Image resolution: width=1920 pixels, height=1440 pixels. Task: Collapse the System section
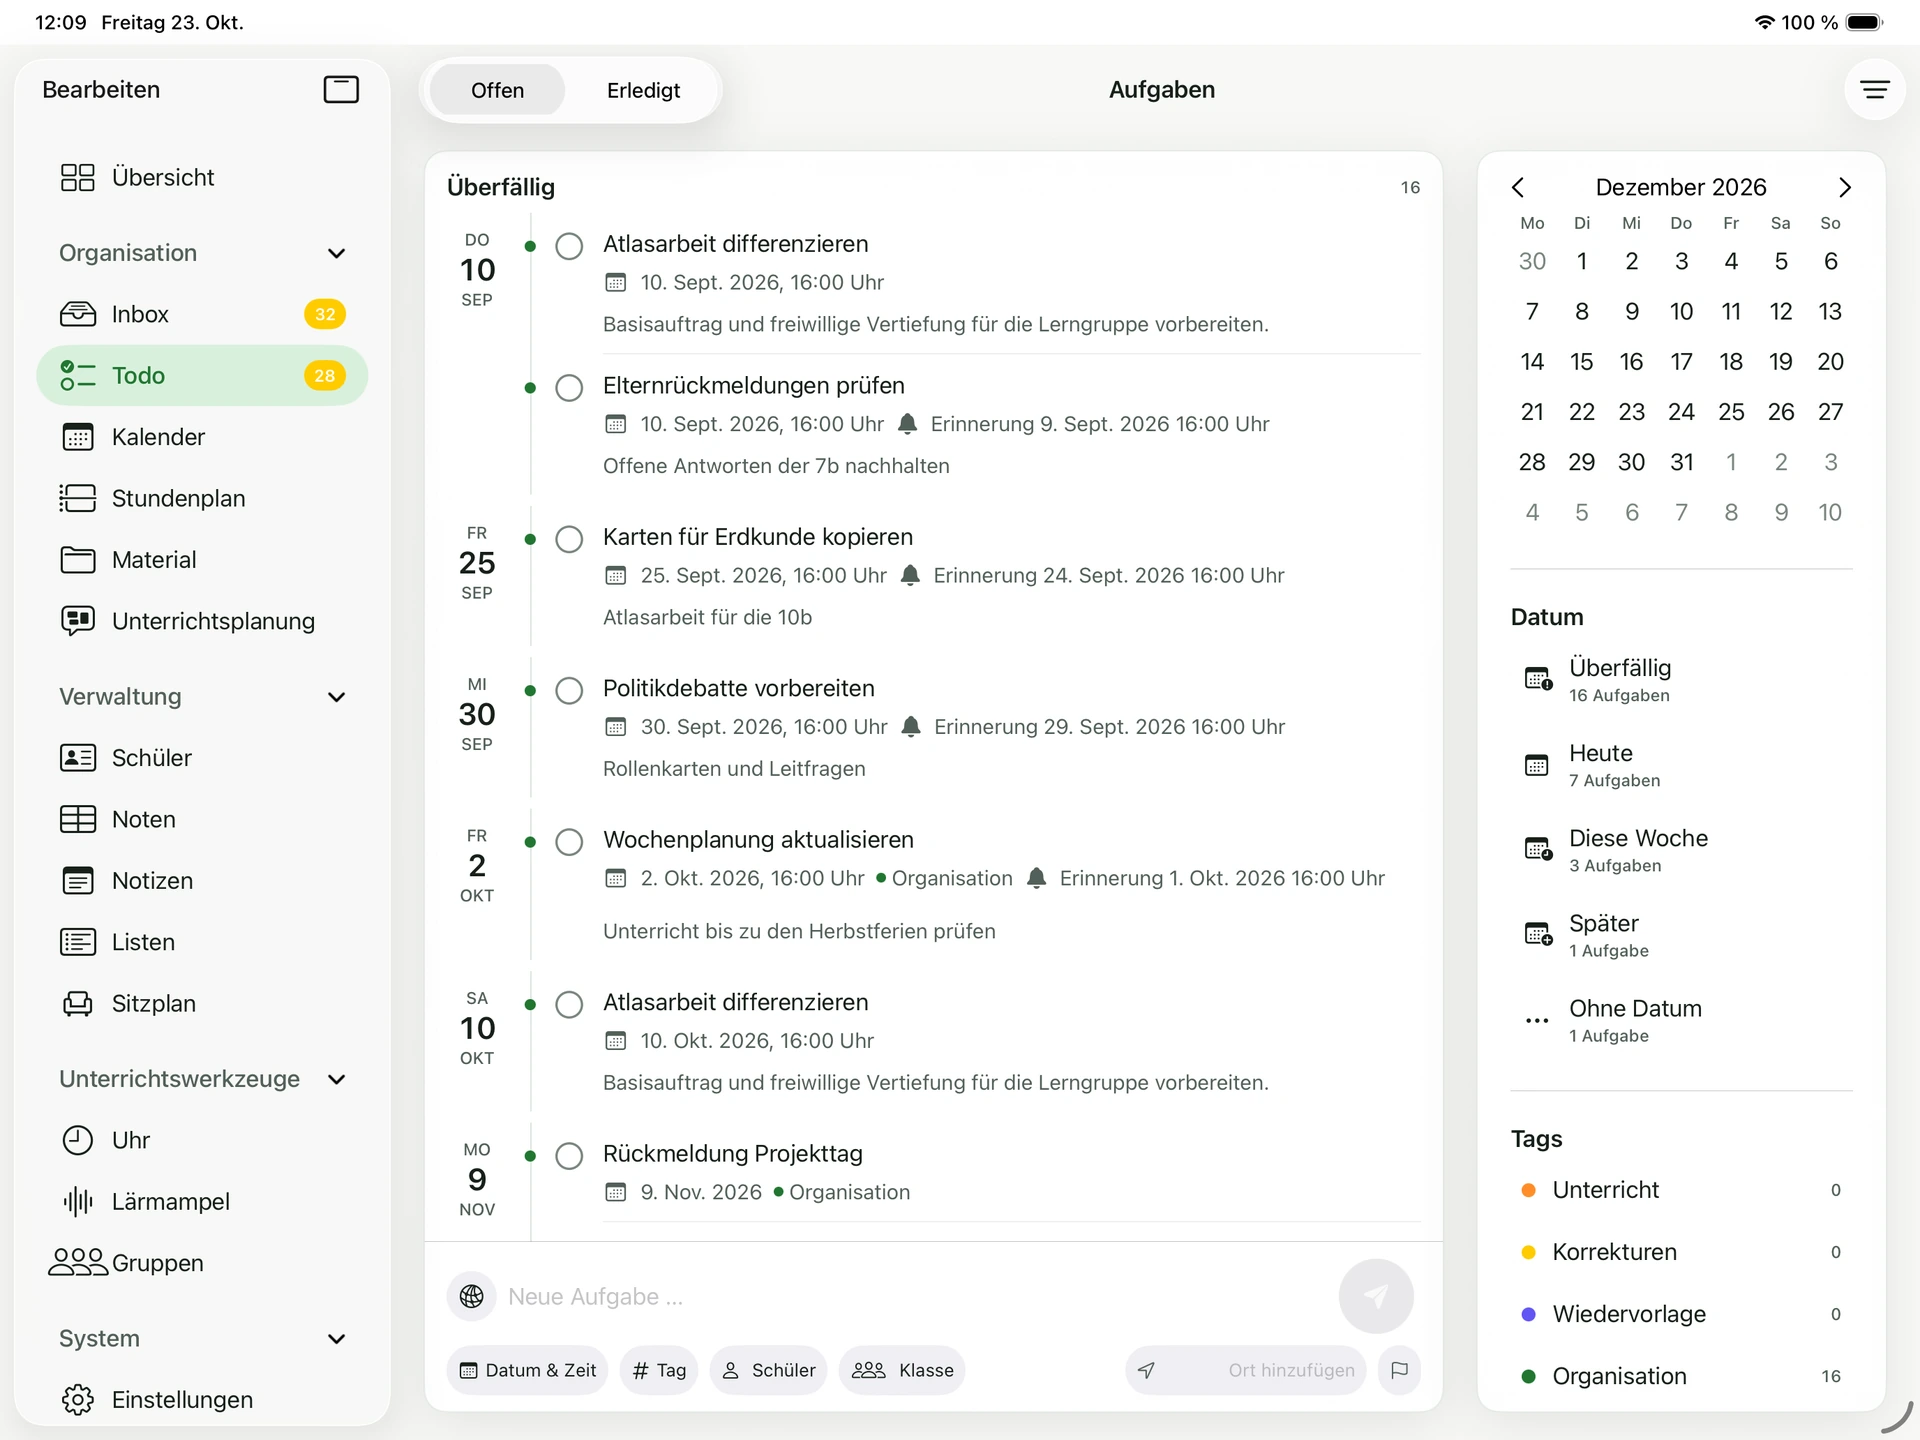(337, 1339)
